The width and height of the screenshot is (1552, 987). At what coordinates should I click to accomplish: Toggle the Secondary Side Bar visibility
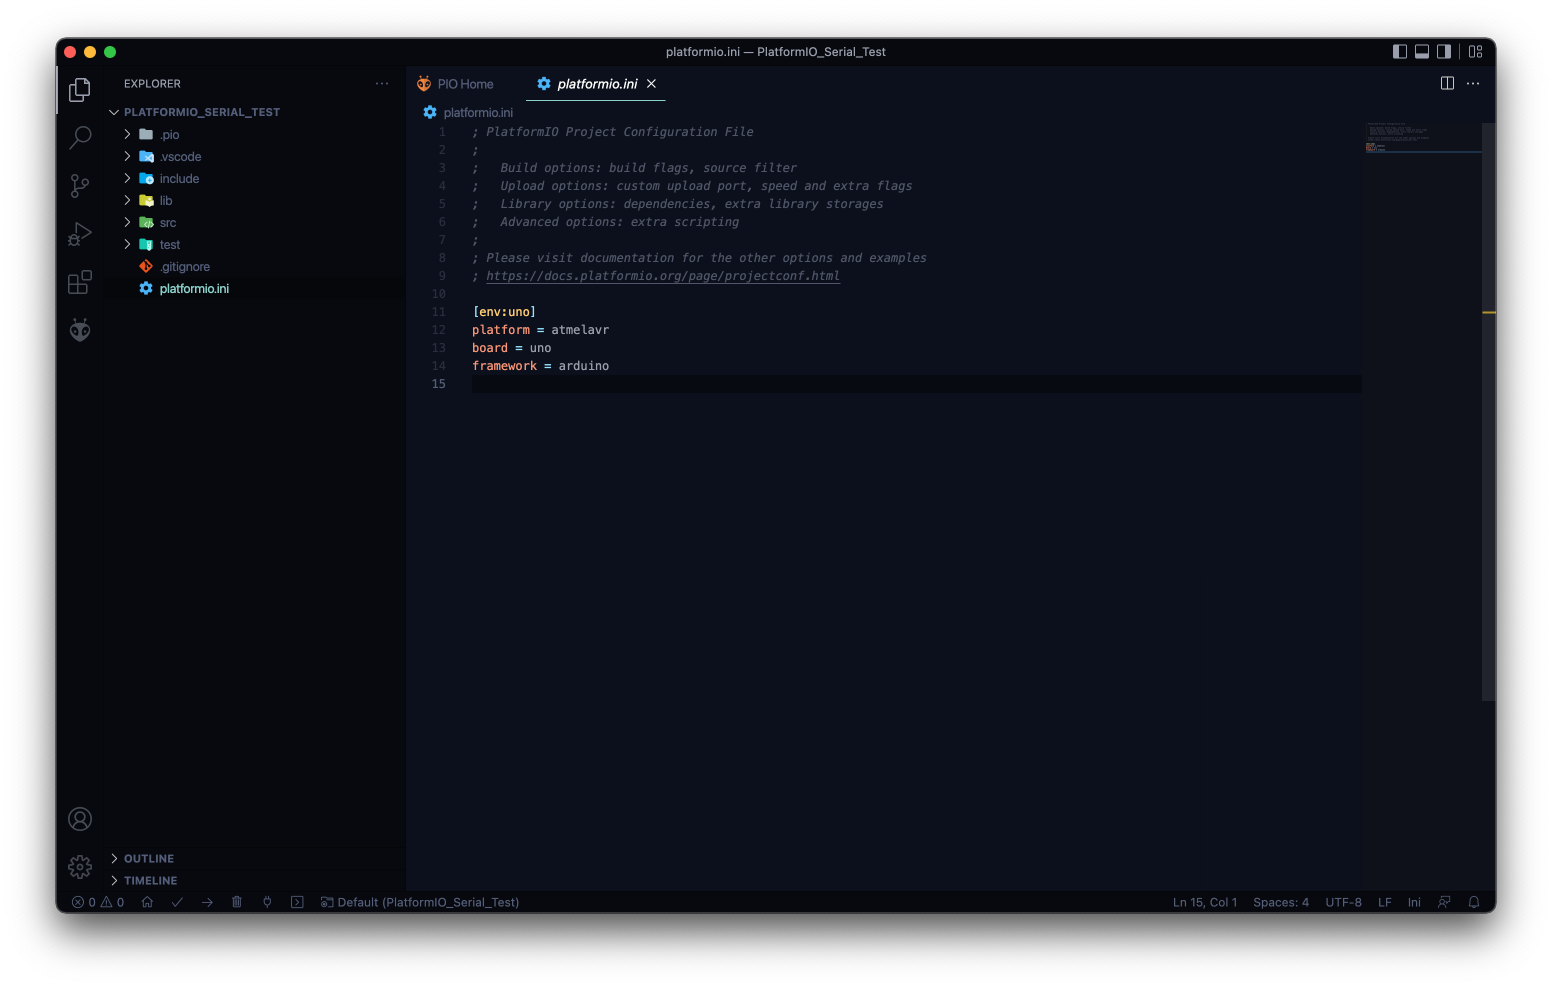(x=1444, y=52)
